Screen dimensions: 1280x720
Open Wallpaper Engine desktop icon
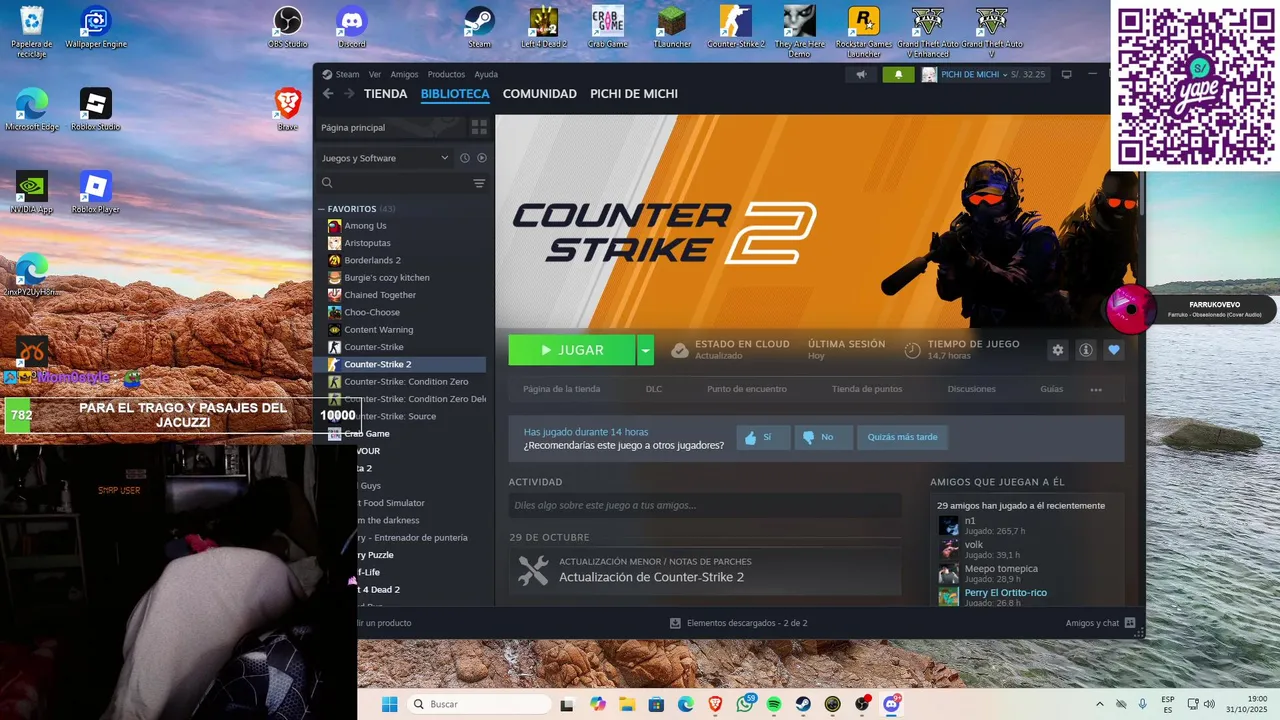pos(96,27)
